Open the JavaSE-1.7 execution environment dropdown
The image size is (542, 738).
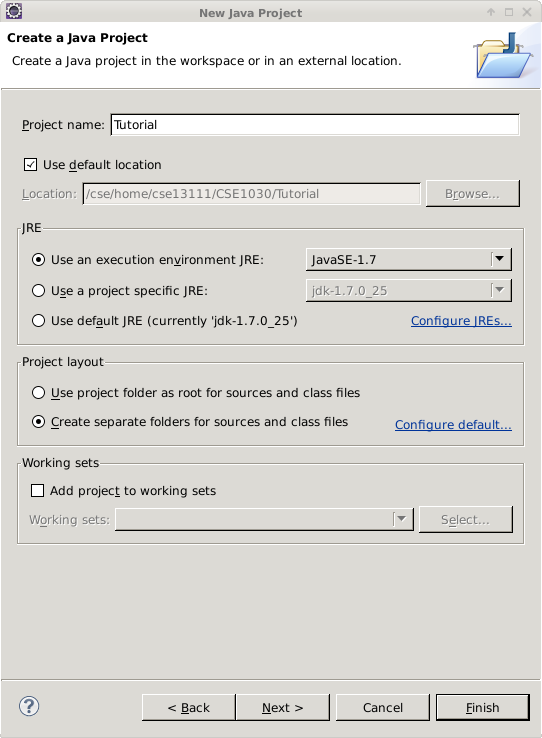click(408, 259)
